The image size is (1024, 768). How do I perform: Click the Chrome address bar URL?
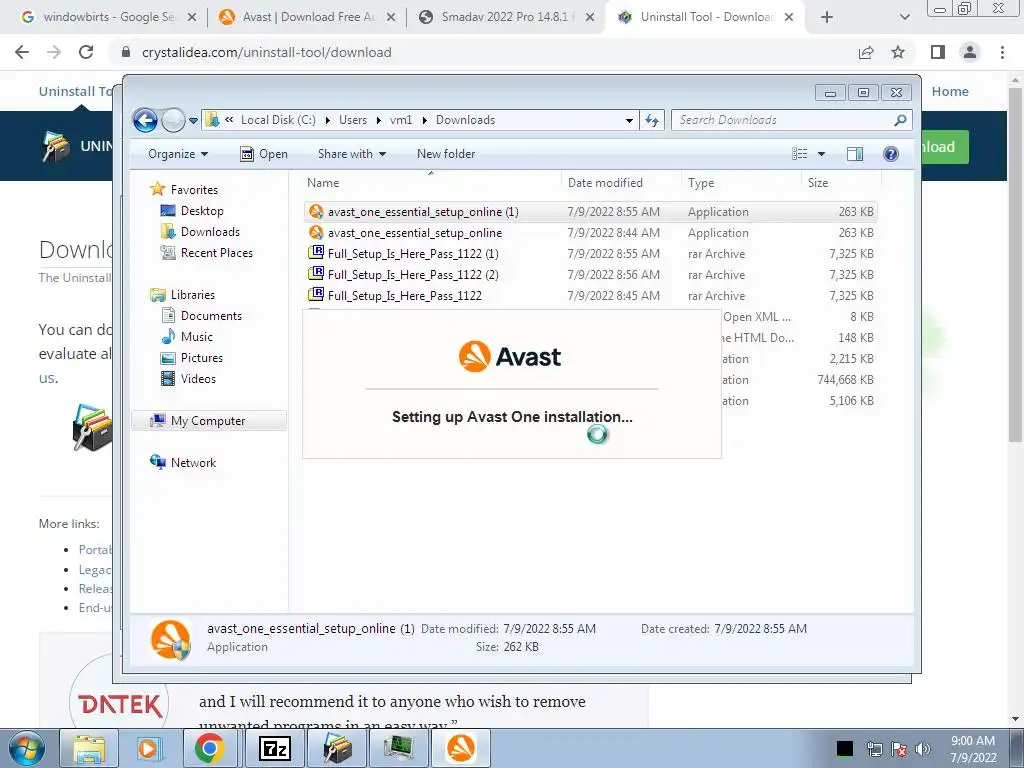[x=266, y=52]
